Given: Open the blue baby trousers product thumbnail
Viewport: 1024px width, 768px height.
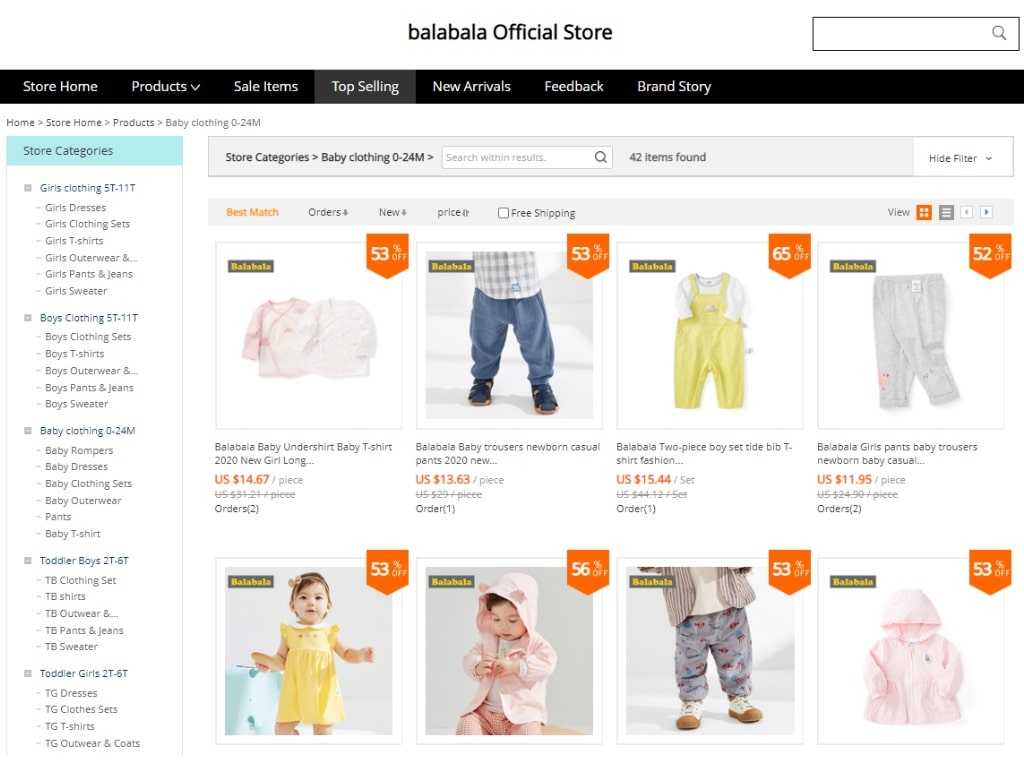Looking at the screenshot, I should click(x=509, y=336).
